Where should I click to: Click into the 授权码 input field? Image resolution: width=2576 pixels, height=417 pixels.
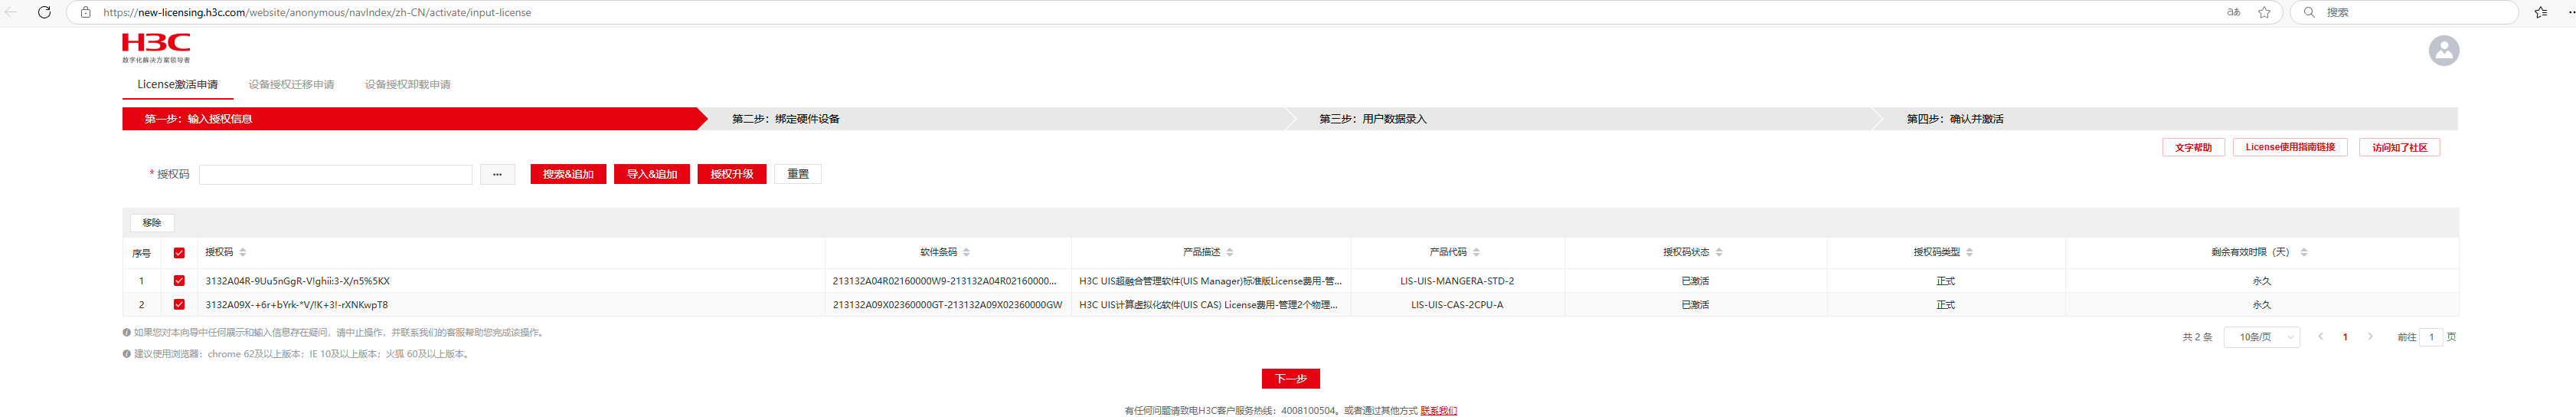335,175
